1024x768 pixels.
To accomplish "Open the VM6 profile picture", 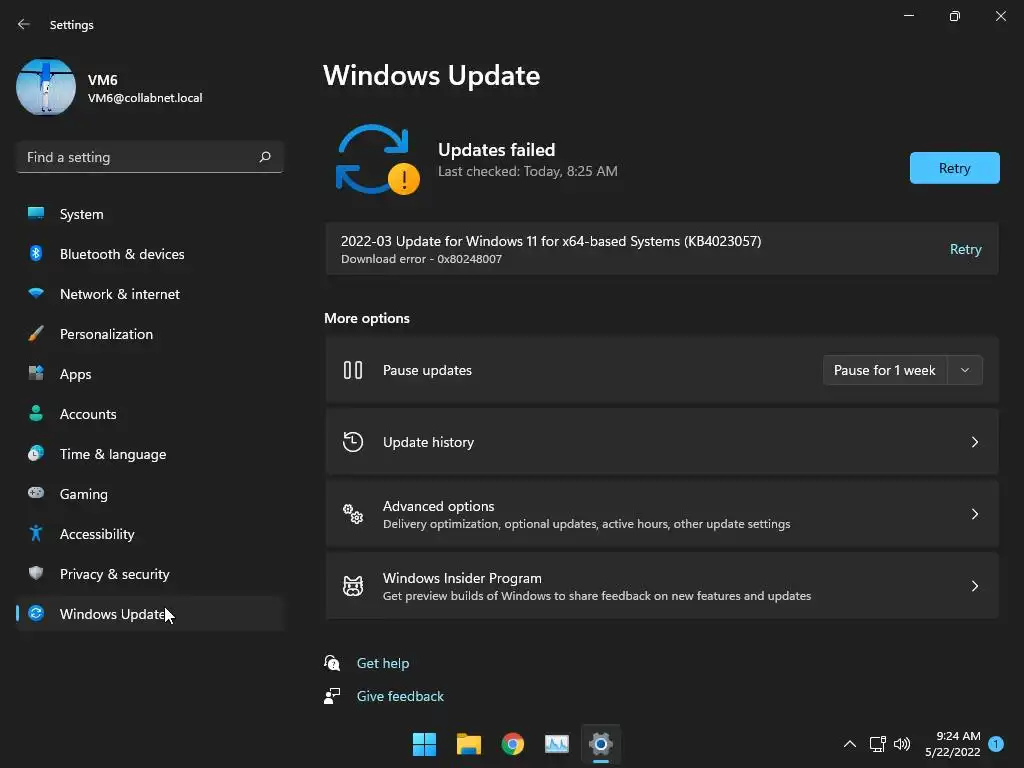I will click(x=46, y=87).
